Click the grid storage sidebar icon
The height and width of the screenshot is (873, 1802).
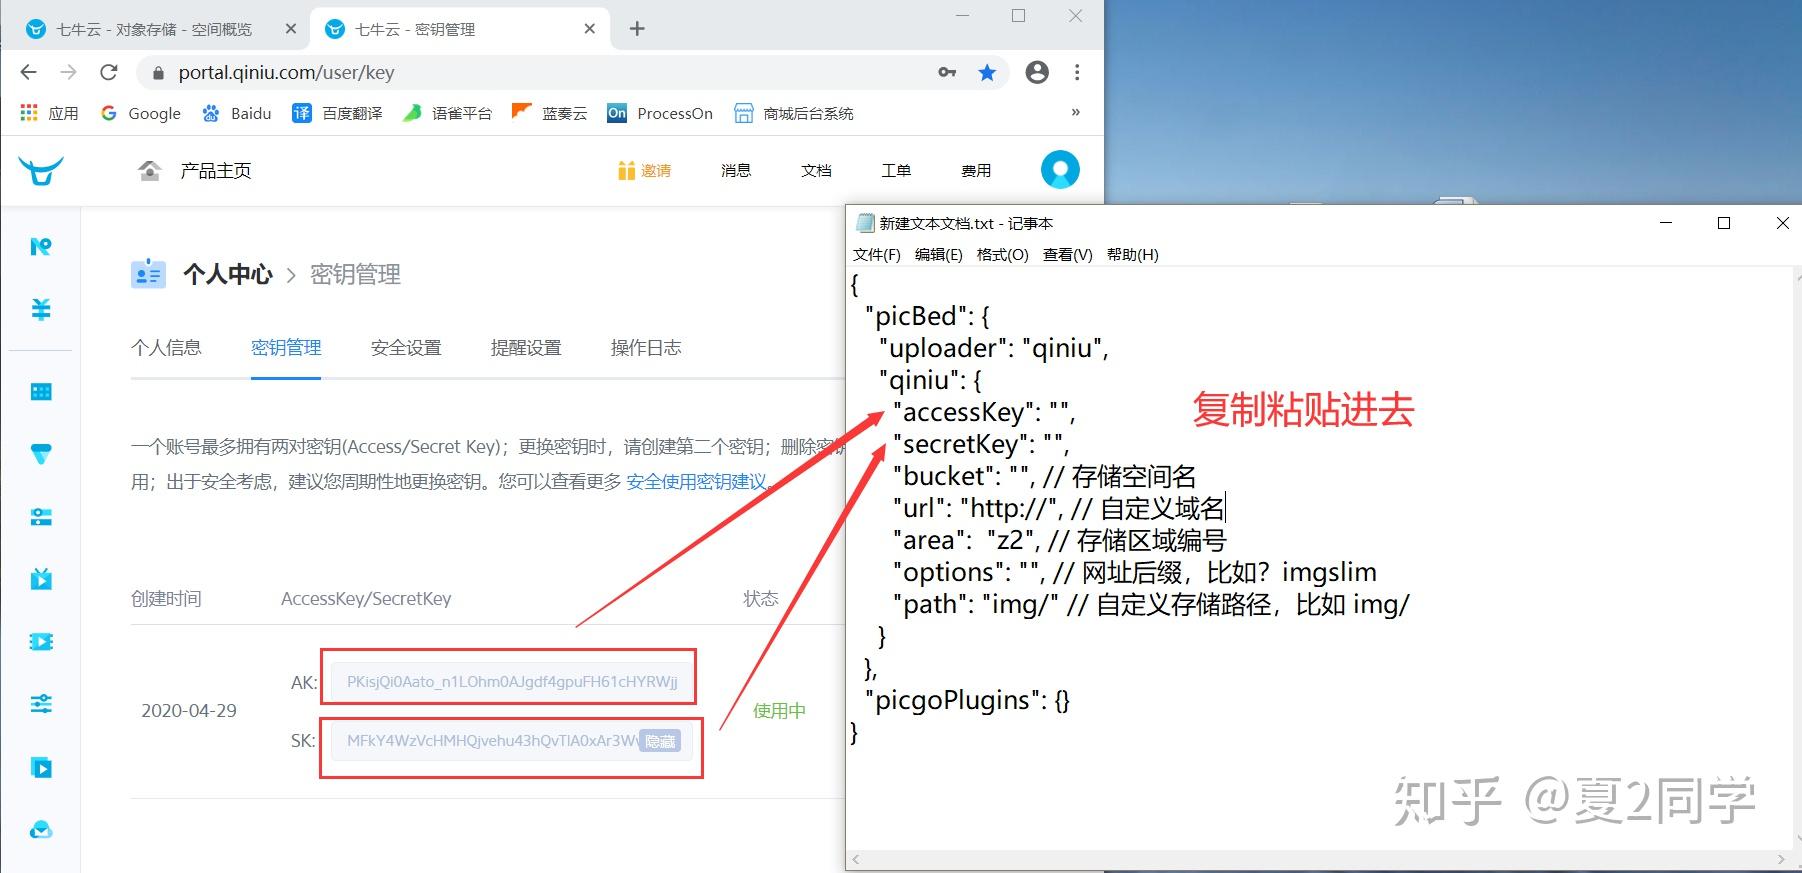41,392
